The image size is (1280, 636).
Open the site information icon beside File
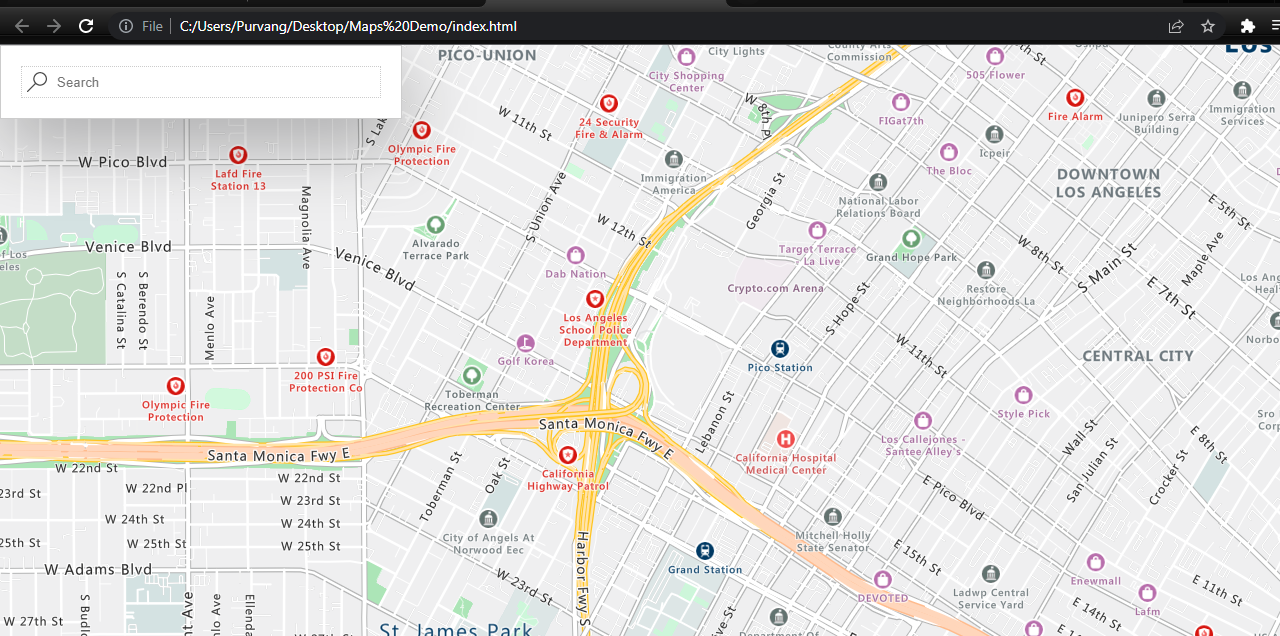point(126,26)
